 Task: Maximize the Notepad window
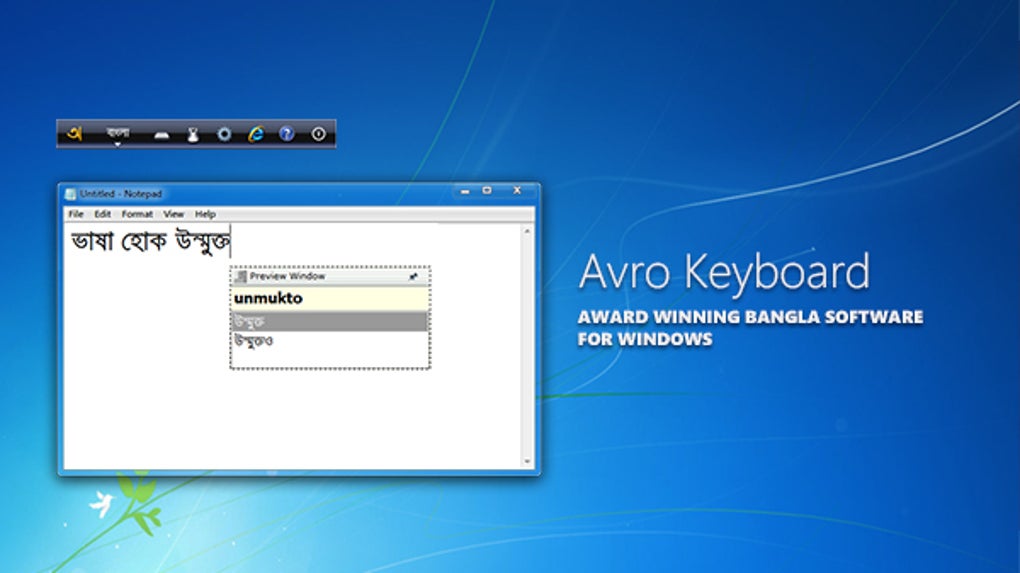(487, 191)
